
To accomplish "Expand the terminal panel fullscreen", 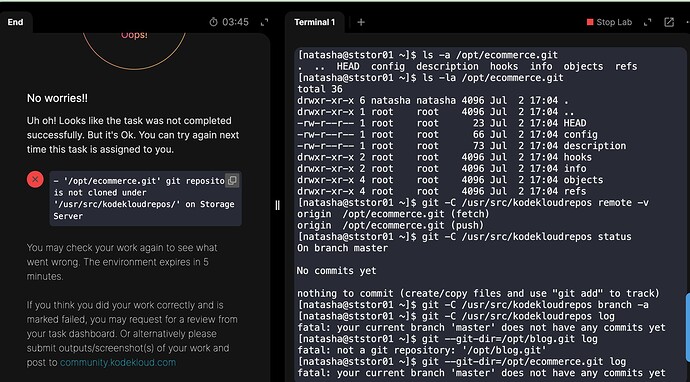I will pos(647,22).
